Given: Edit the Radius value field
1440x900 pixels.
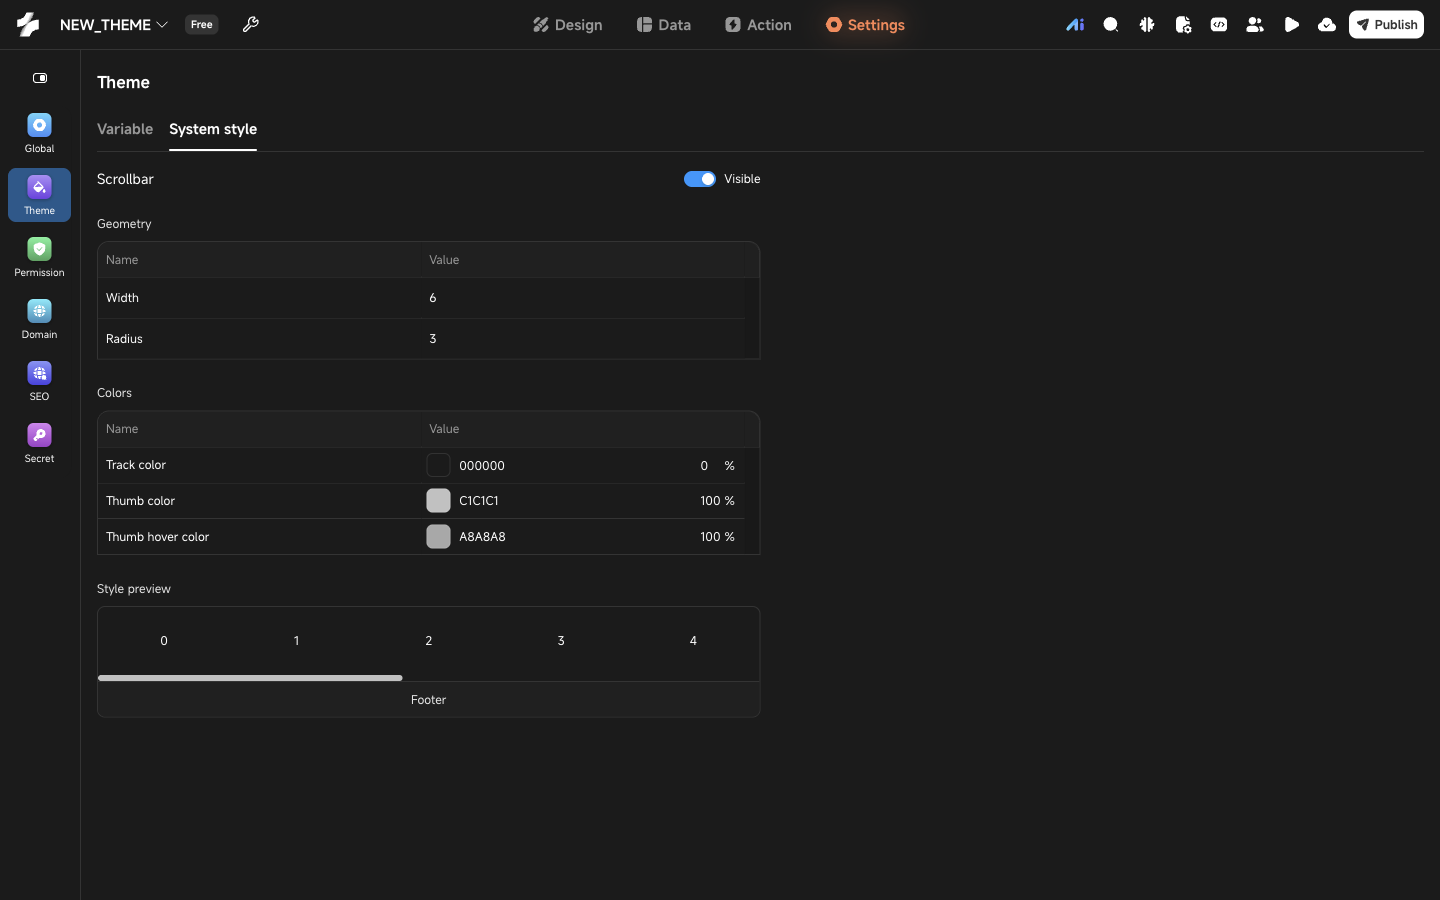Looking at the screenshot, I should pos(584,339).
